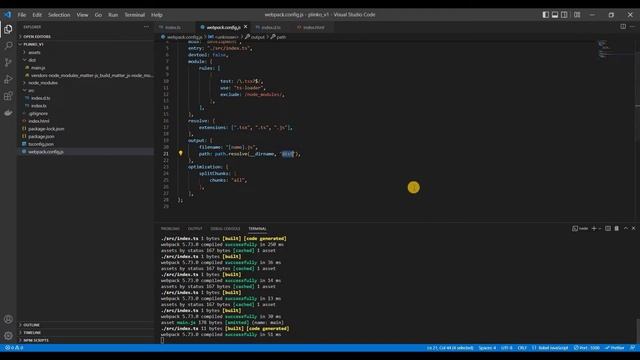Open the Go menu

click(98, 15)
